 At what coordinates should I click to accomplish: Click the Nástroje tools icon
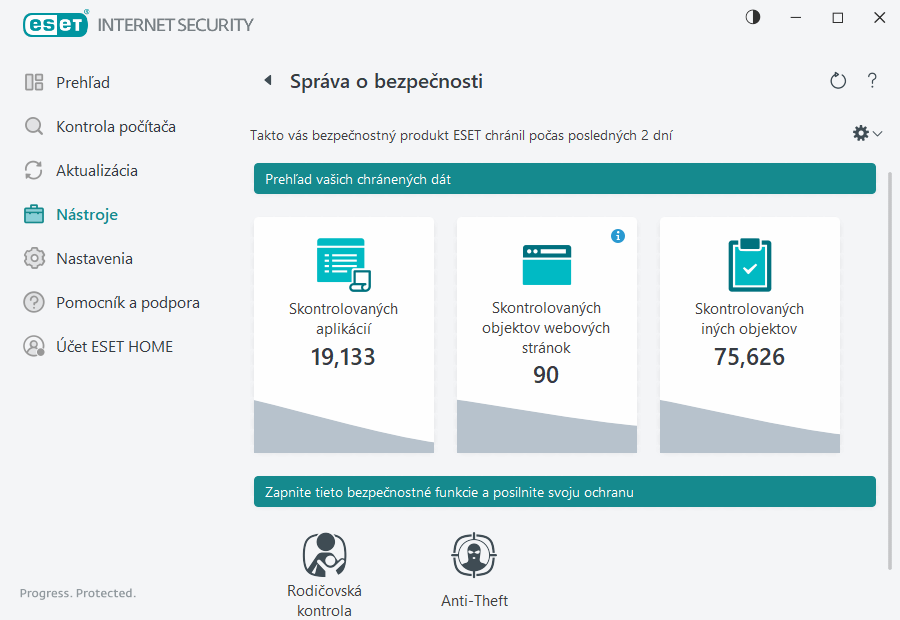click(x=32, y=214)
